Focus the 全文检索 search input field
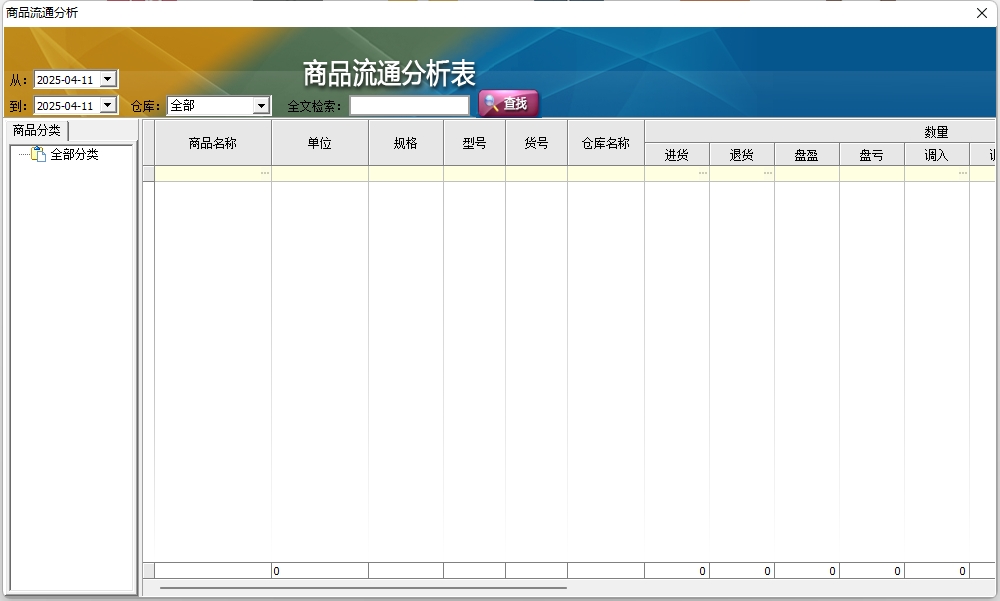 pos(409,105)
